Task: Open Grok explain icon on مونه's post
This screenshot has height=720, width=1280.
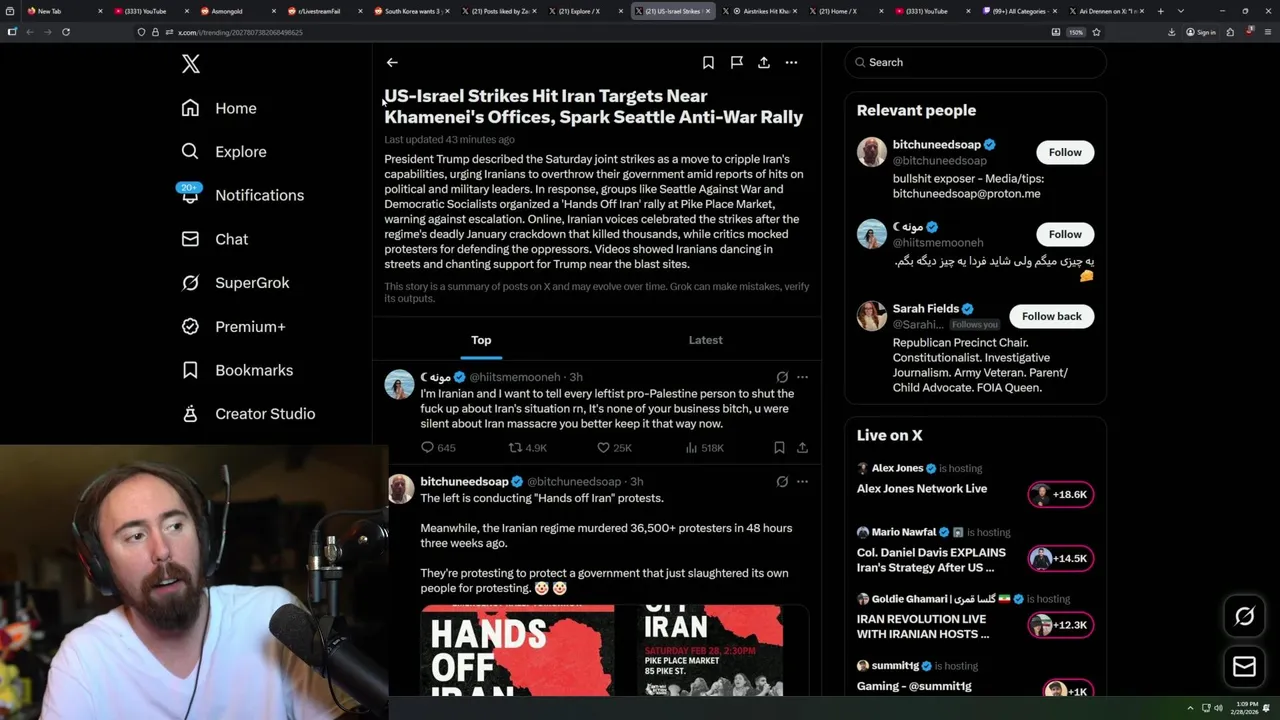Action: pyautogui.click(x=782, y=377)
